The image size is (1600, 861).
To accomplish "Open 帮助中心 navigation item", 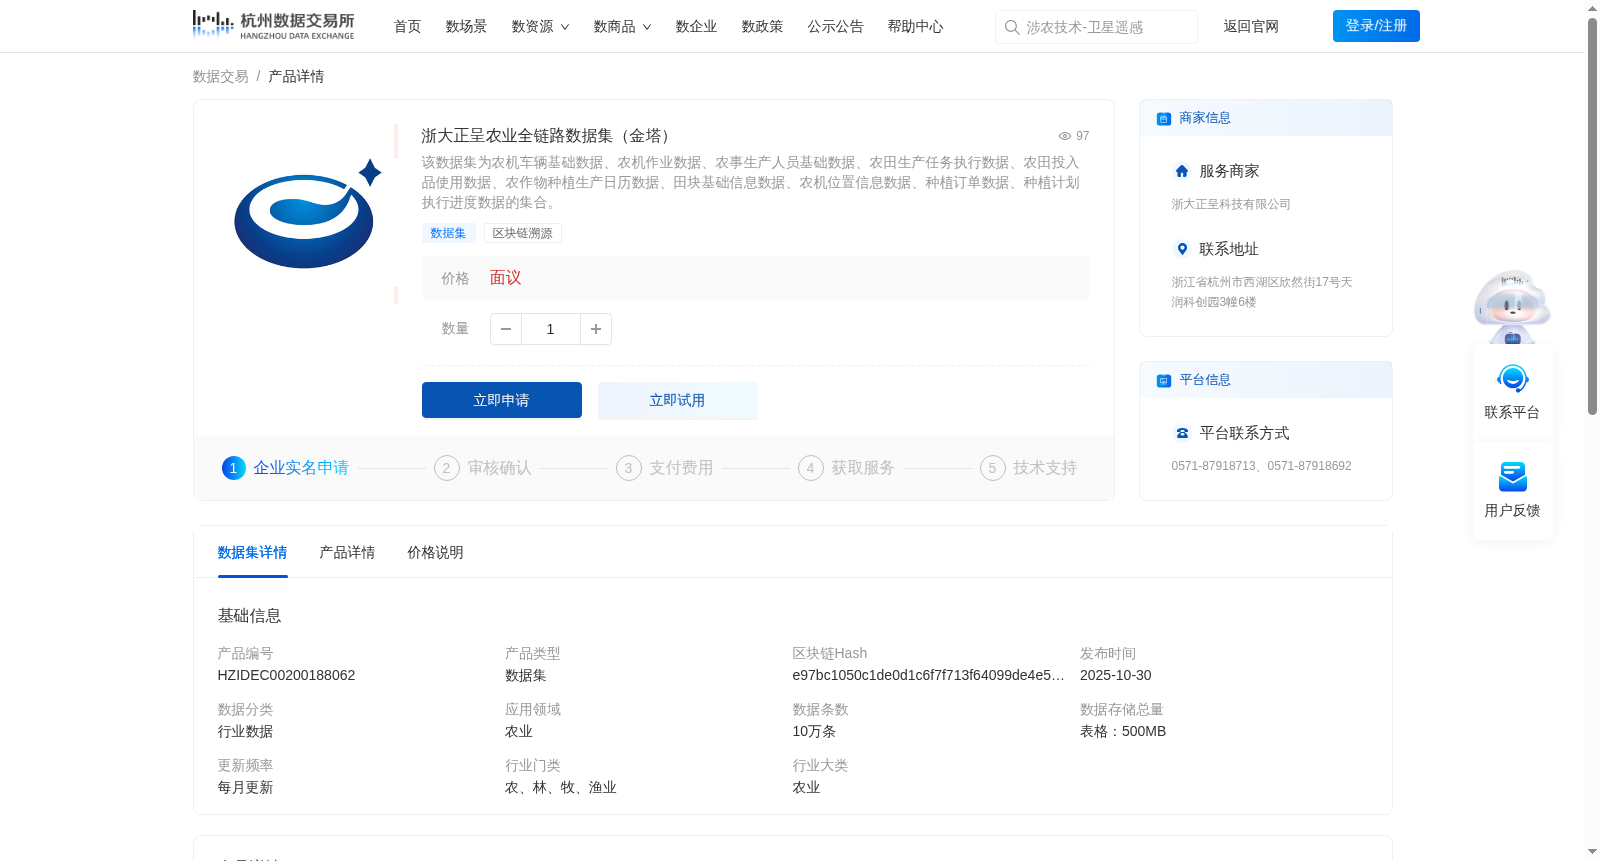I will point(915,27).
